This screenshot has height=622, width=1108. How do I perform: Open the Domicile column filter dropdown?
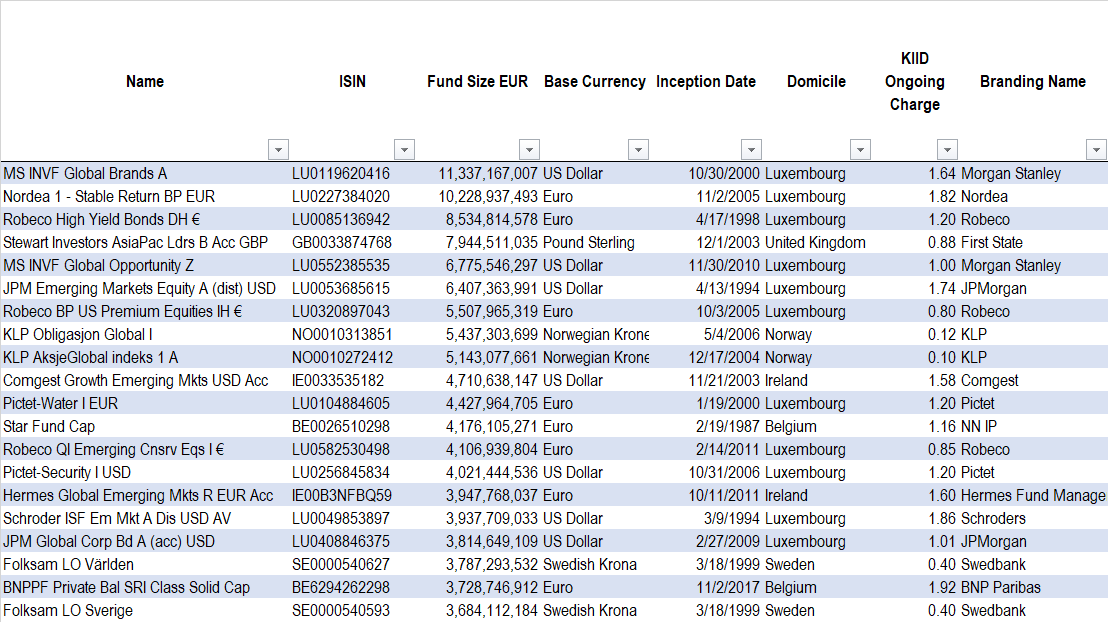tap(860, 150)
